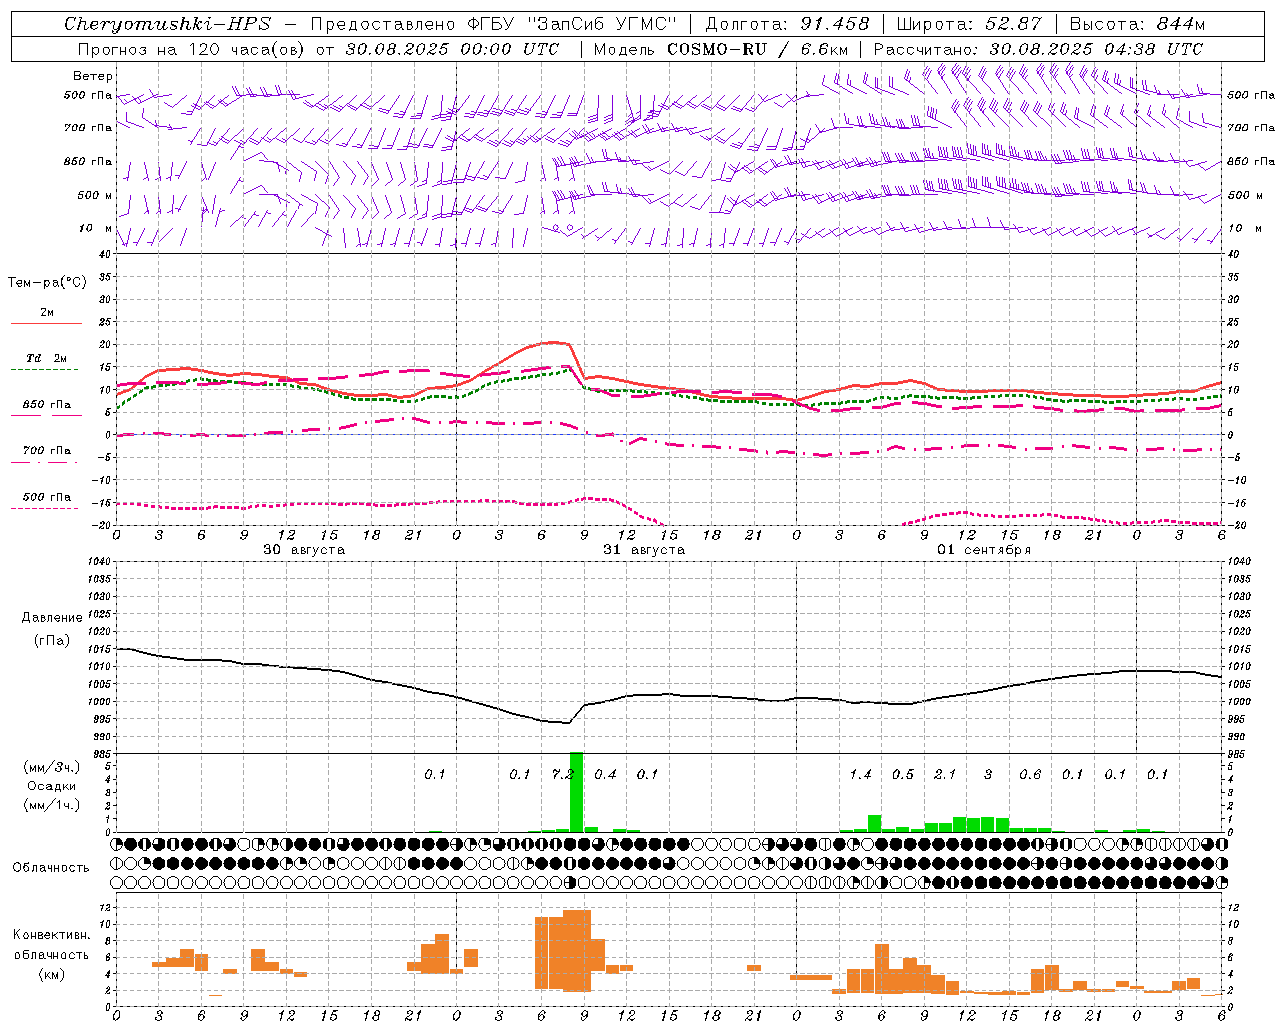1280x1024 pixels.
Task: Click the Давление pressure panel label
Action: [52, 618]
